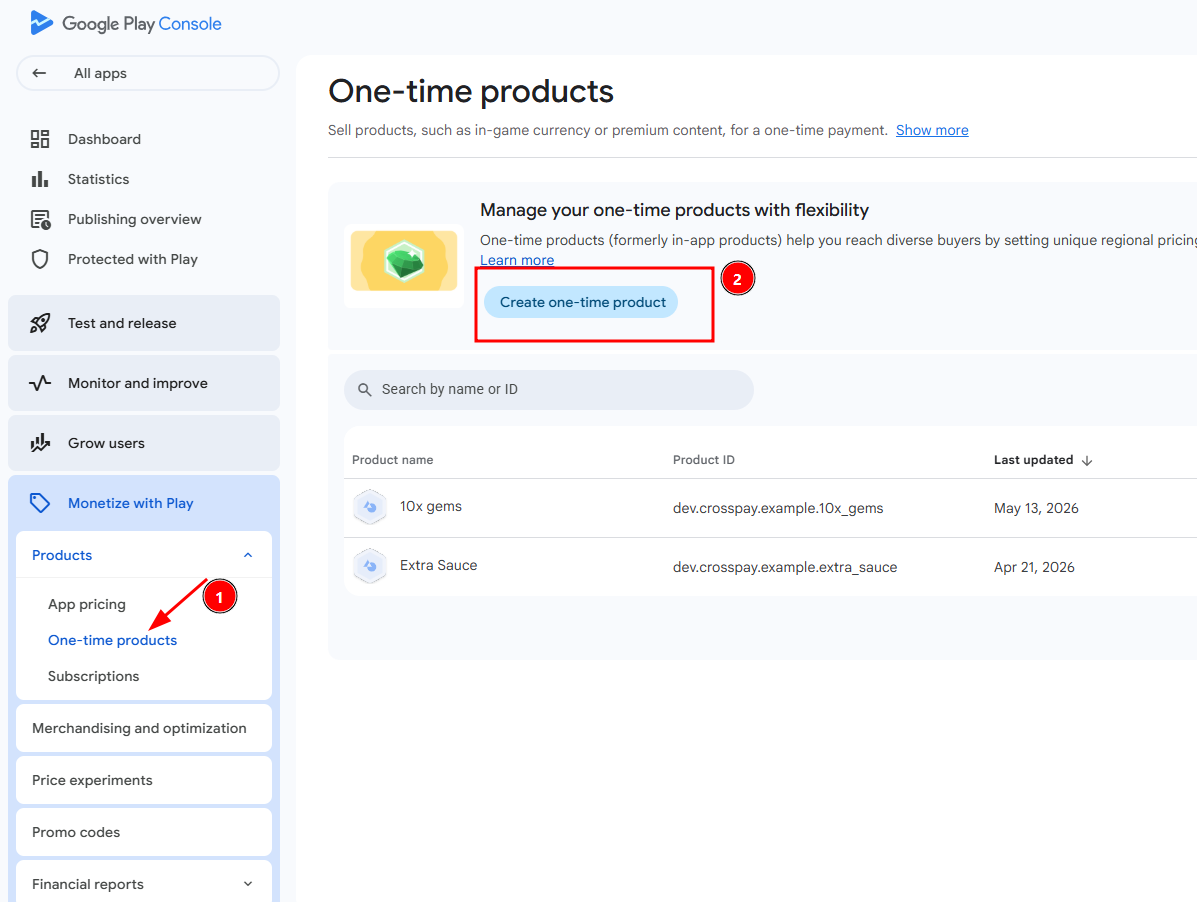This screenshot has width=1197, height=902.
Task: Click the Test and release rocket icon
Action: coord(40,324)
